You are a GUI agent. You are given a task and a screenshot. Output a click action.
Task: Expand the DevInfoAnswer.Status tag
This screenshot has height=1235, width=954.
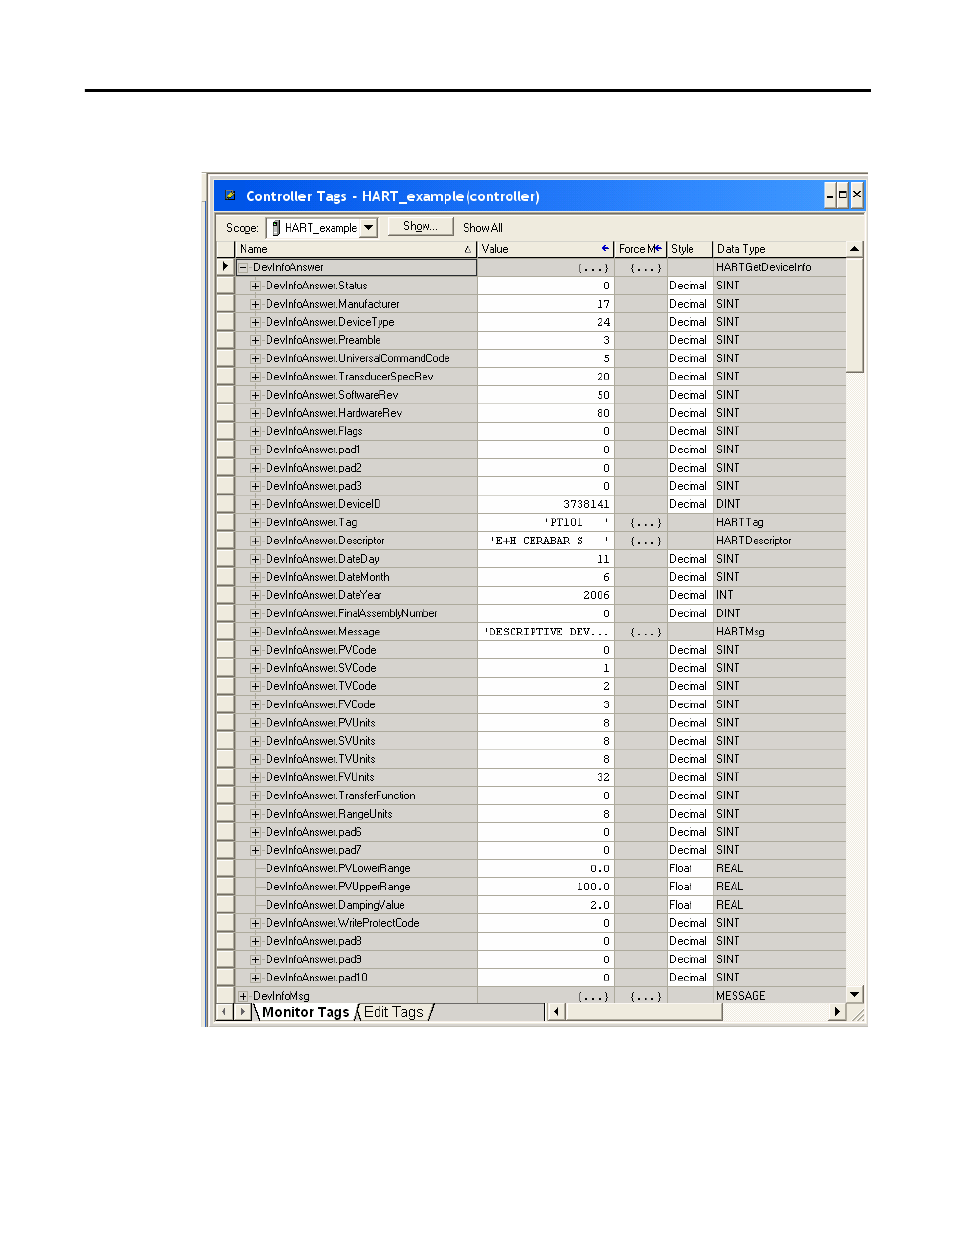pyautogui.click(x=256, y=286)
